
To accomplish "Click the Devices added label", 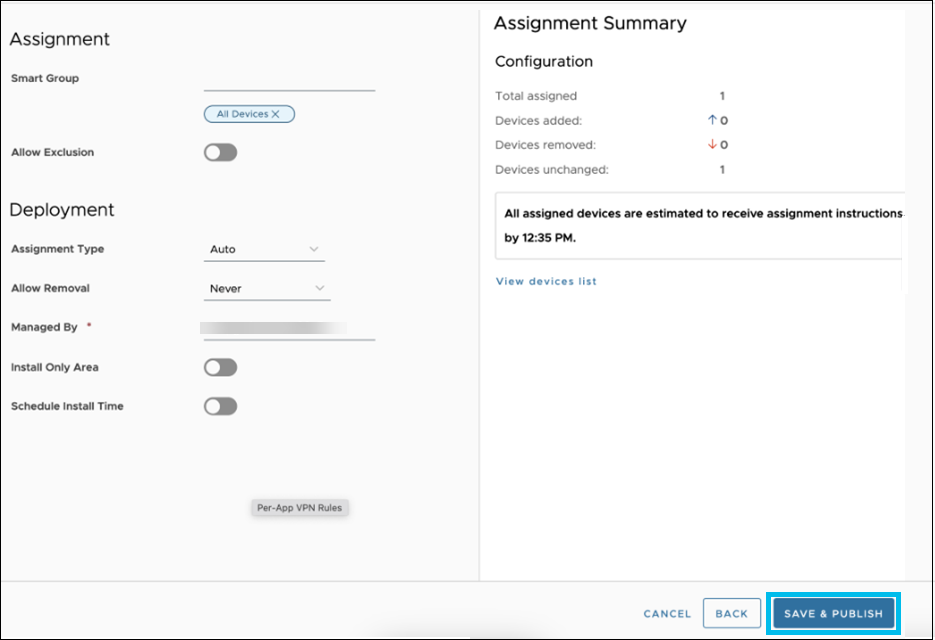I will (x=538, y=120).
